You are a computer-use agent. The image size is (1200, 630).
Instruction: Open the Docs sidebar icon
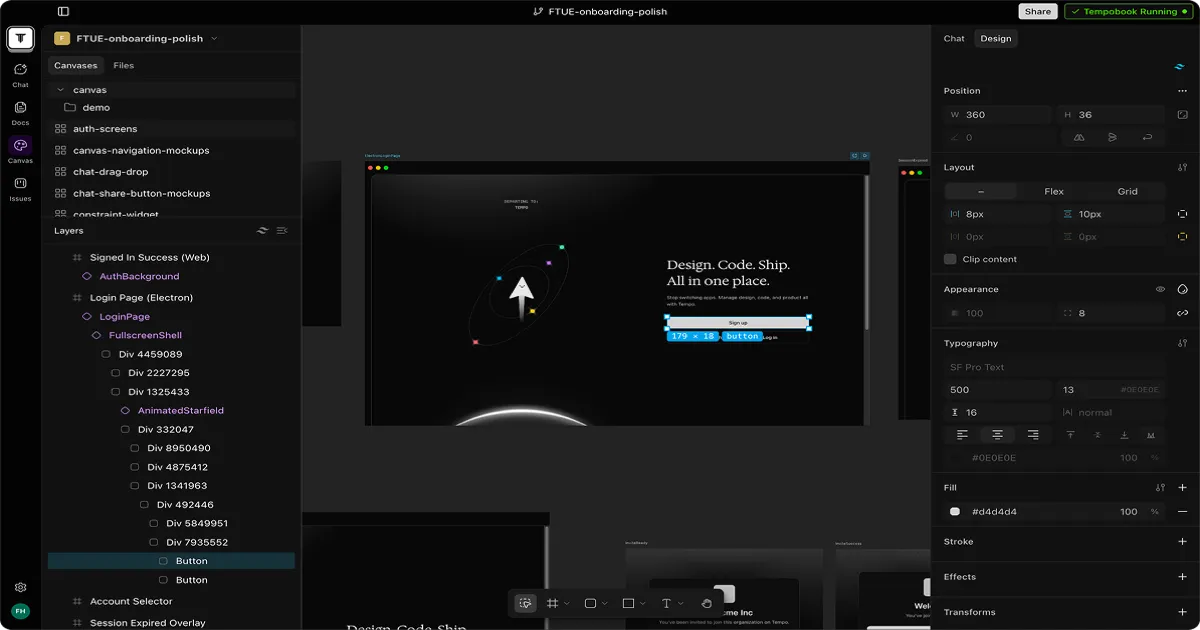pos(20,113)
